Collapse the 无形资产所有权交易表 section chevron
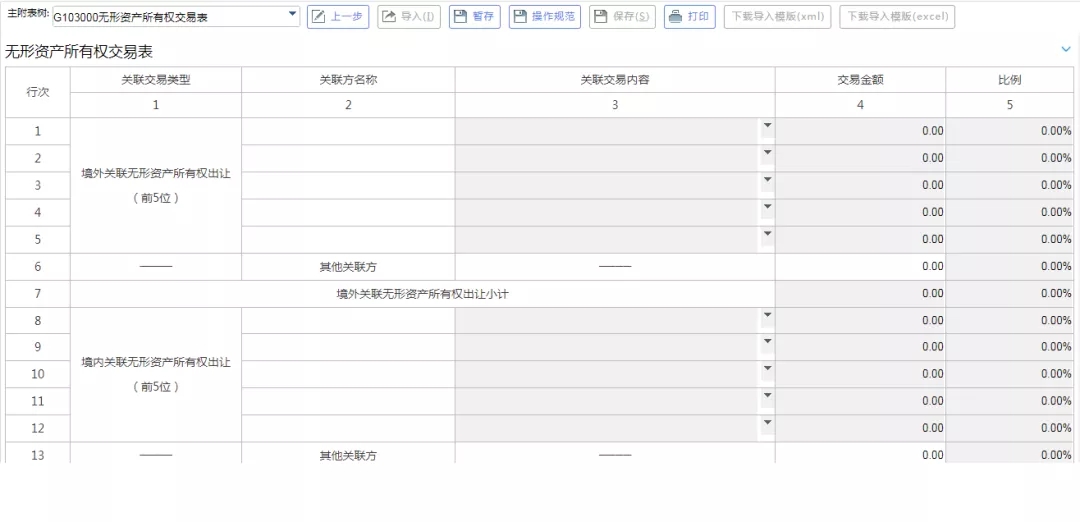This screenshot has width=1080, height=522. coord(1066,49)
